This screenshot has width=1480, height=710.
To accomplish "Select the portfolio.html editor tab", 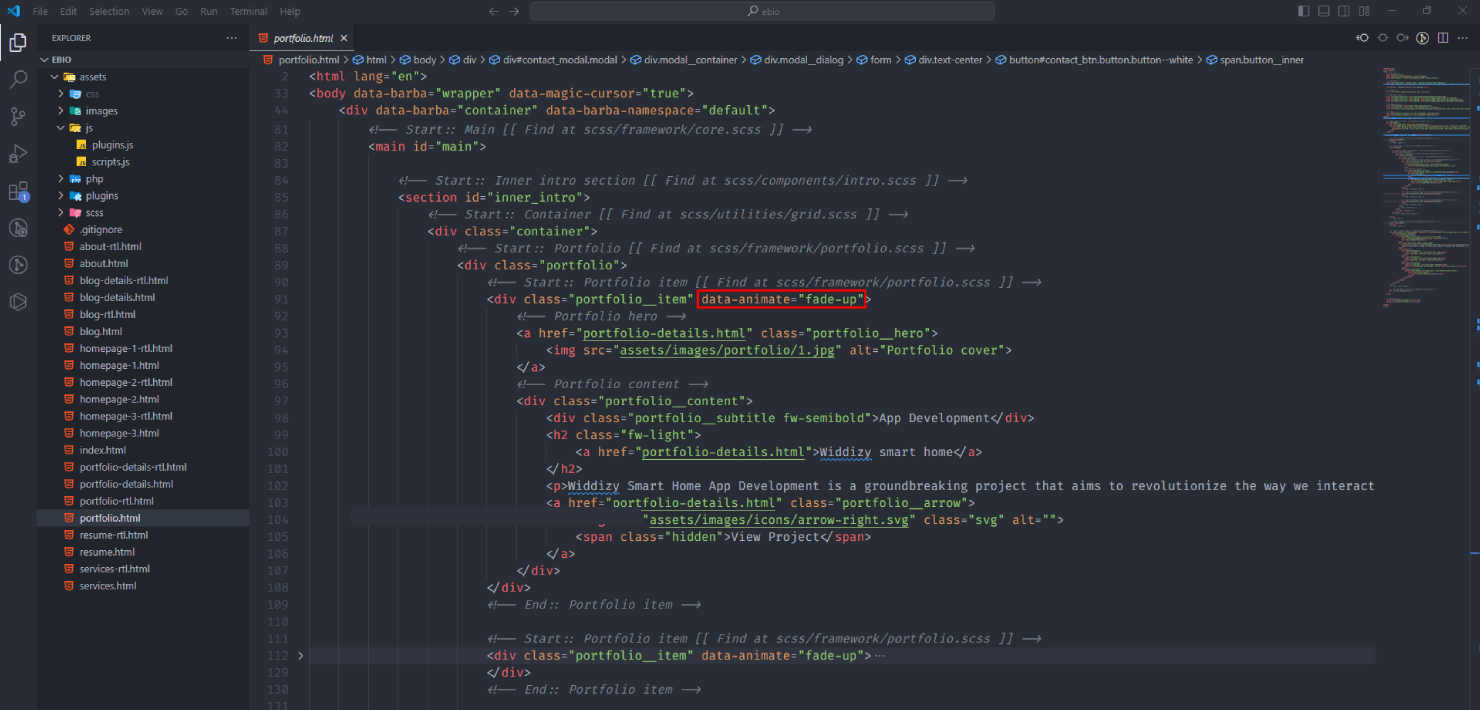I will coord(302,38).
